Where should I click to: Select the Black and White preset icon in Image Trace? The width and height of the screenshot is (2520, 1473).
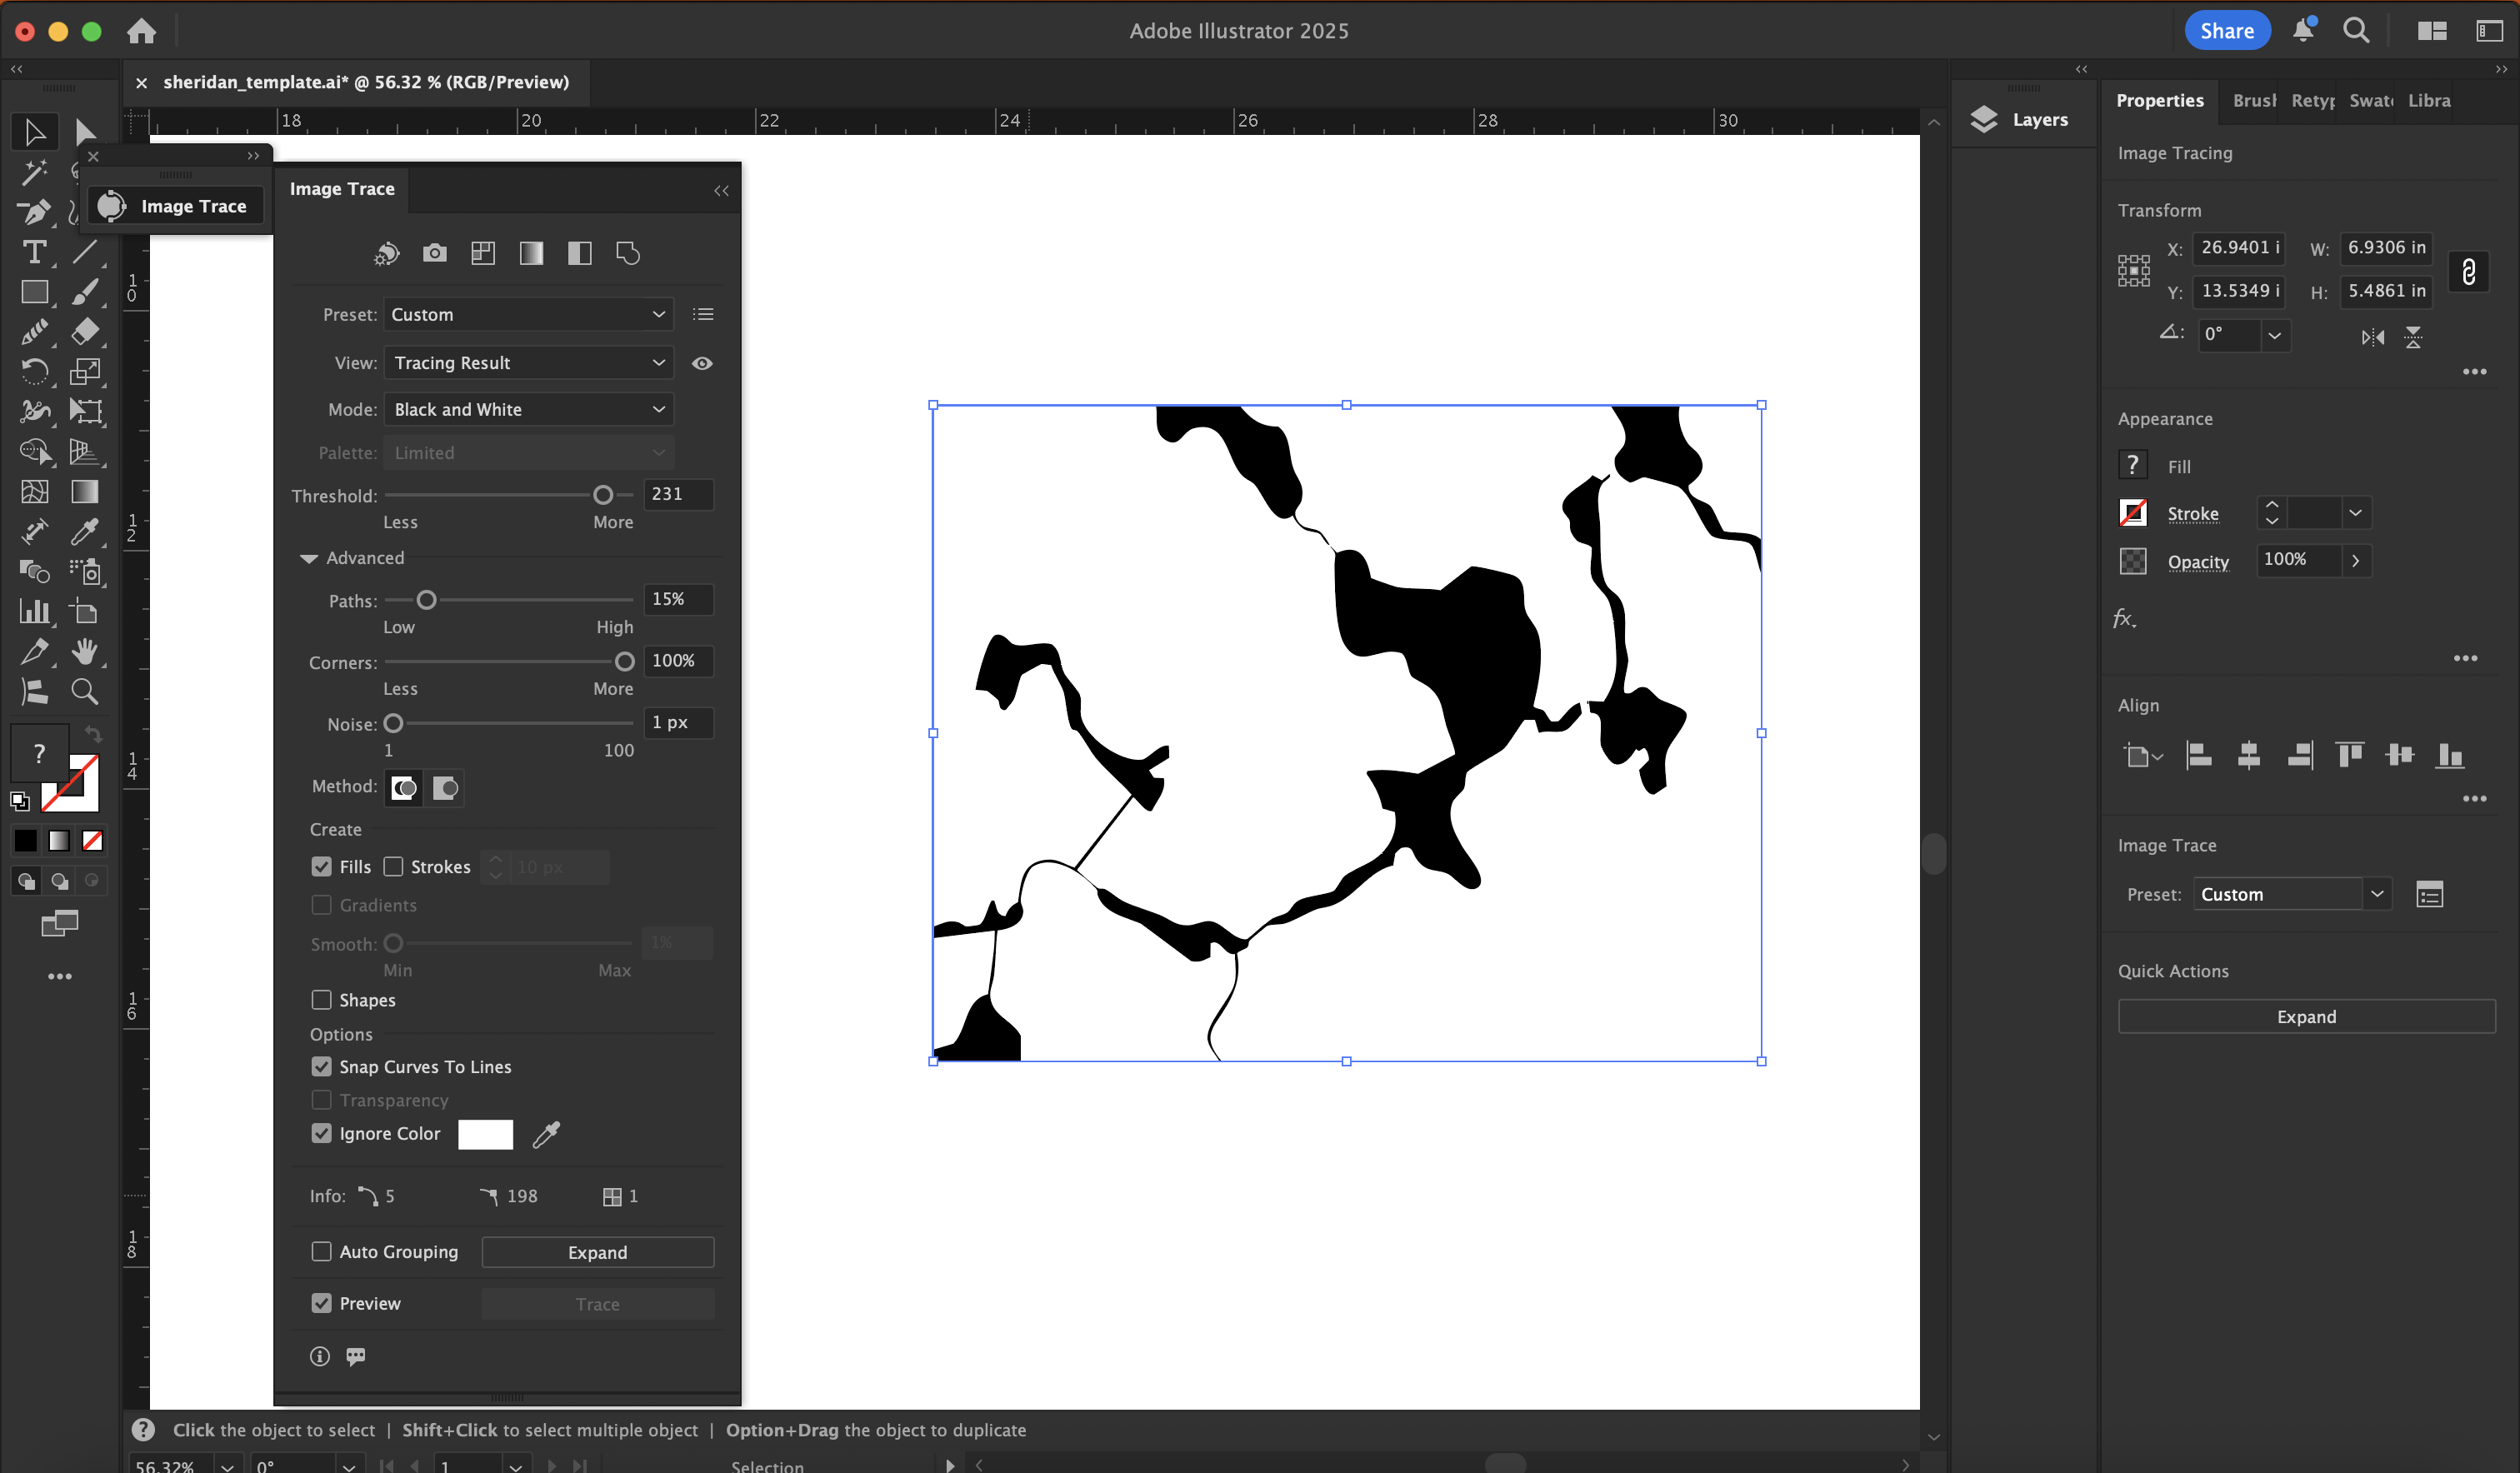[578, 253]
